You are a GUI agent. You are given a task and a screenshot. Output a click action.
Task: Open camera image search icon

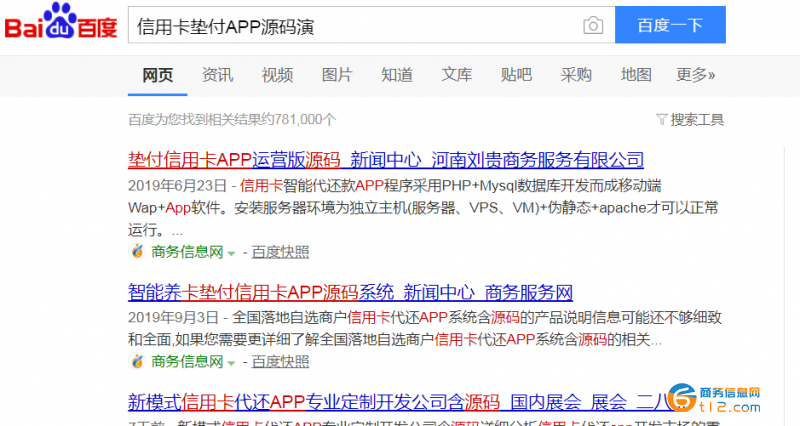(593, 26)
